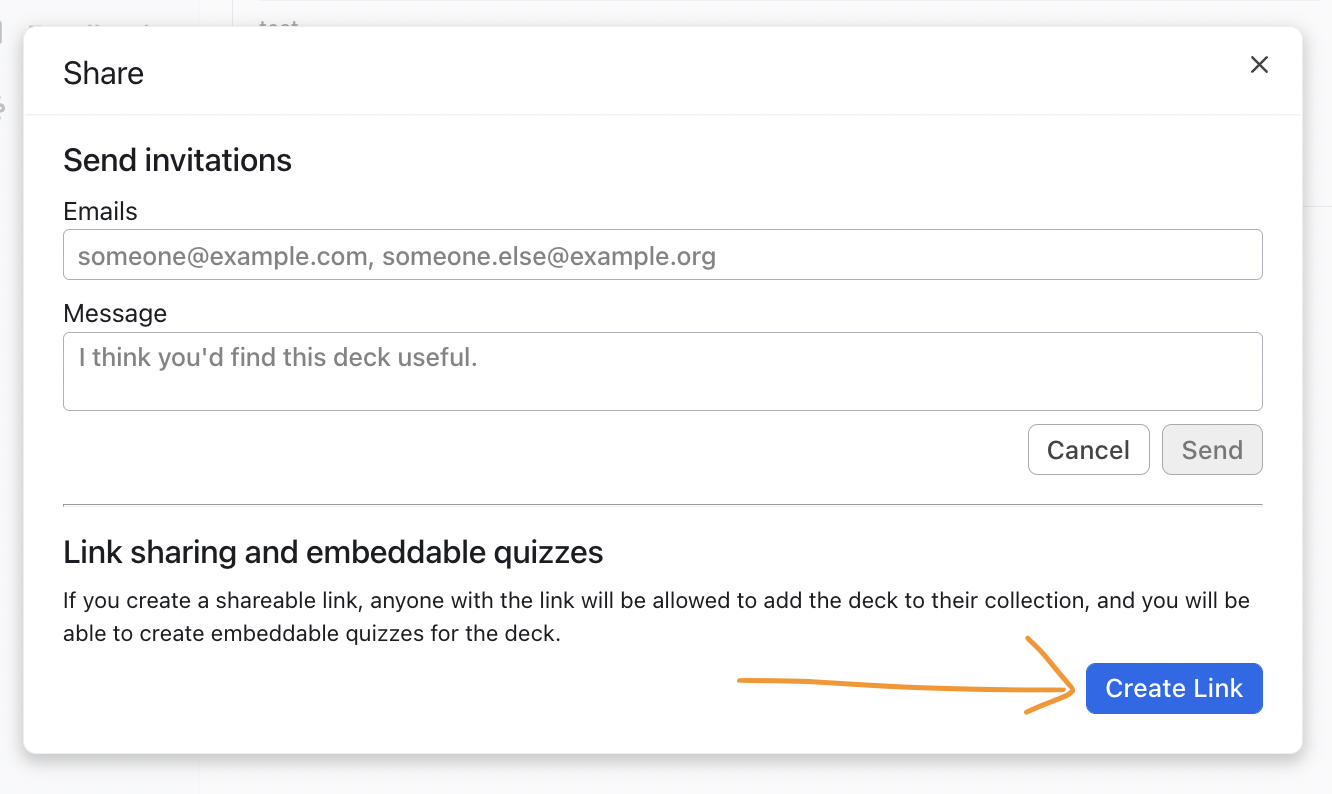This screenshot has height=794, width=1332.
Task: Click the partially hidden 'test' text above dialog
Action: (x=278, y=22)
